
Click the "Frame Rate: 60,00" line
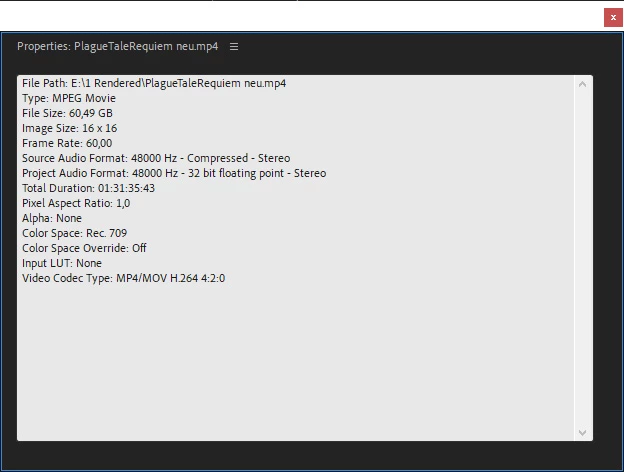click(67, 143)
